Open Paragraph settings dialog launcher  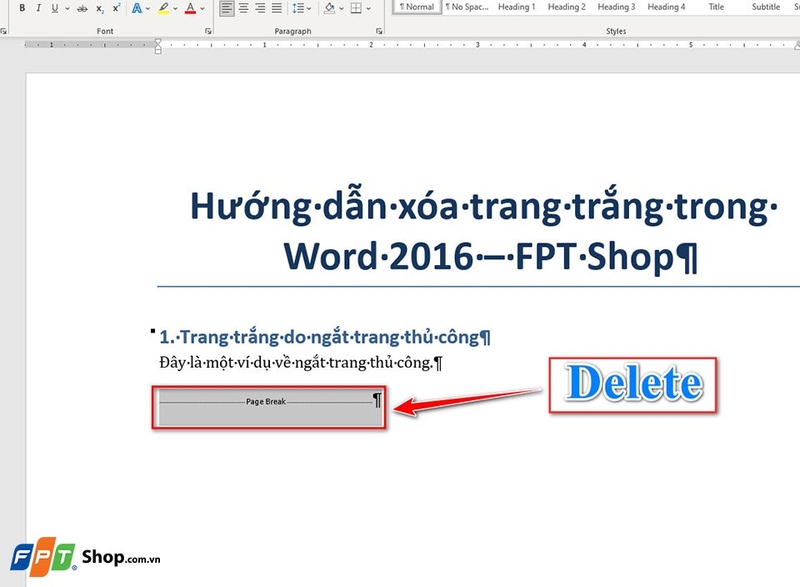(x=379, y=31)
